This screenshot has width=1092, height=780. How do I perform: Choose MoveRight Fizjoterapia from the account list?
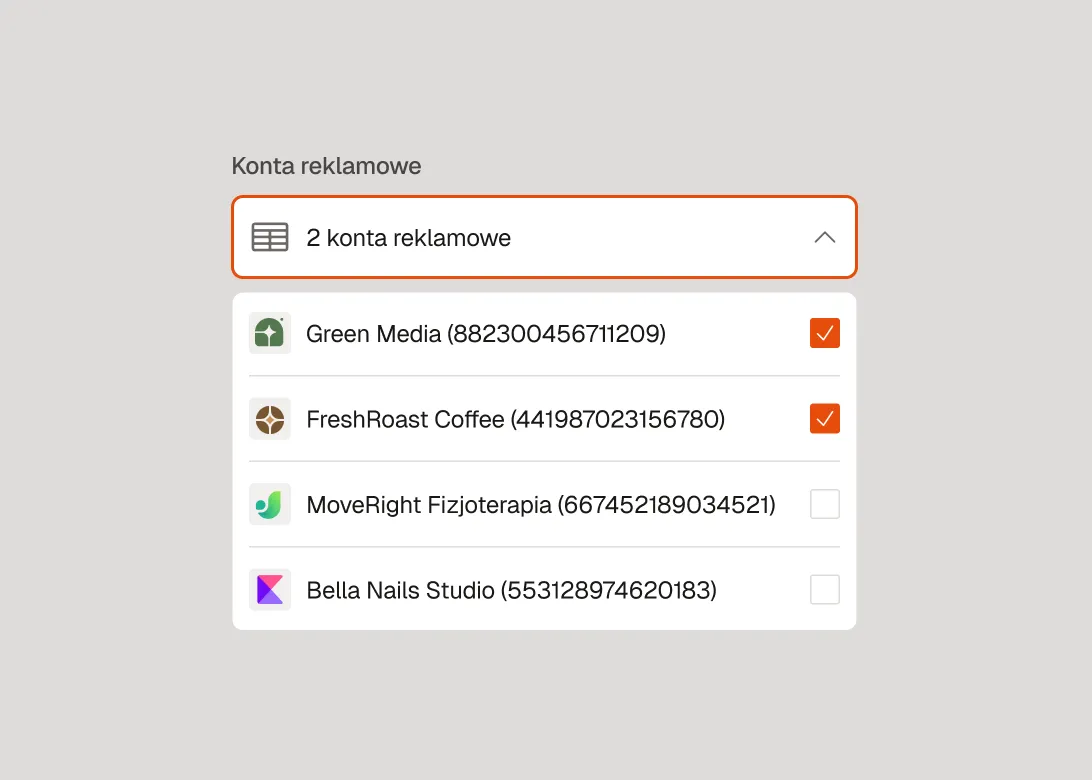coord(540,504)
